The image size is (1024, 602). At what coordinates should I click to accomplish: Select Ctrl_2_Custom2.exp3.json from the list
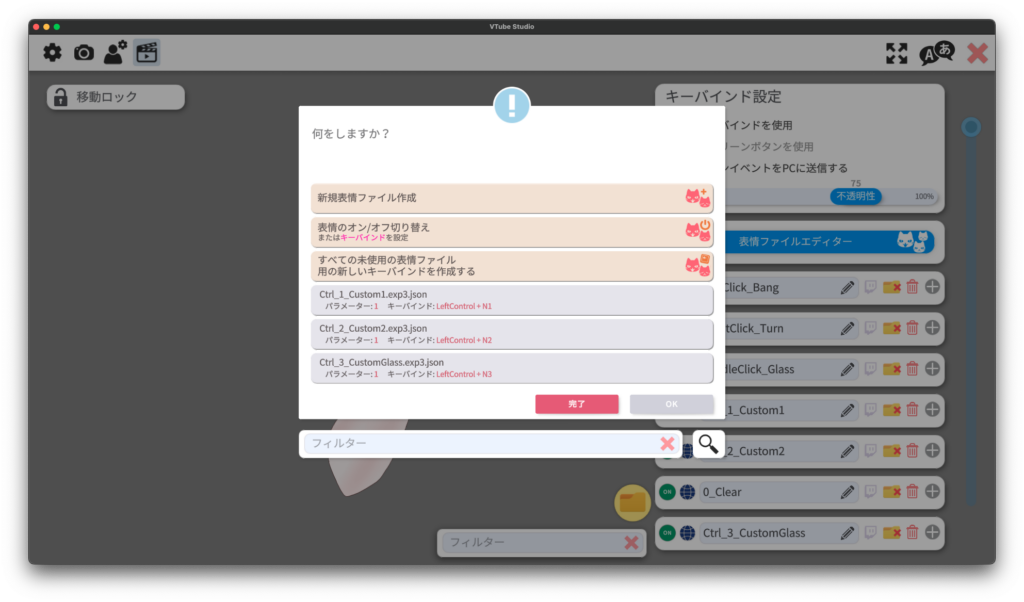click(x=511, y=334)
